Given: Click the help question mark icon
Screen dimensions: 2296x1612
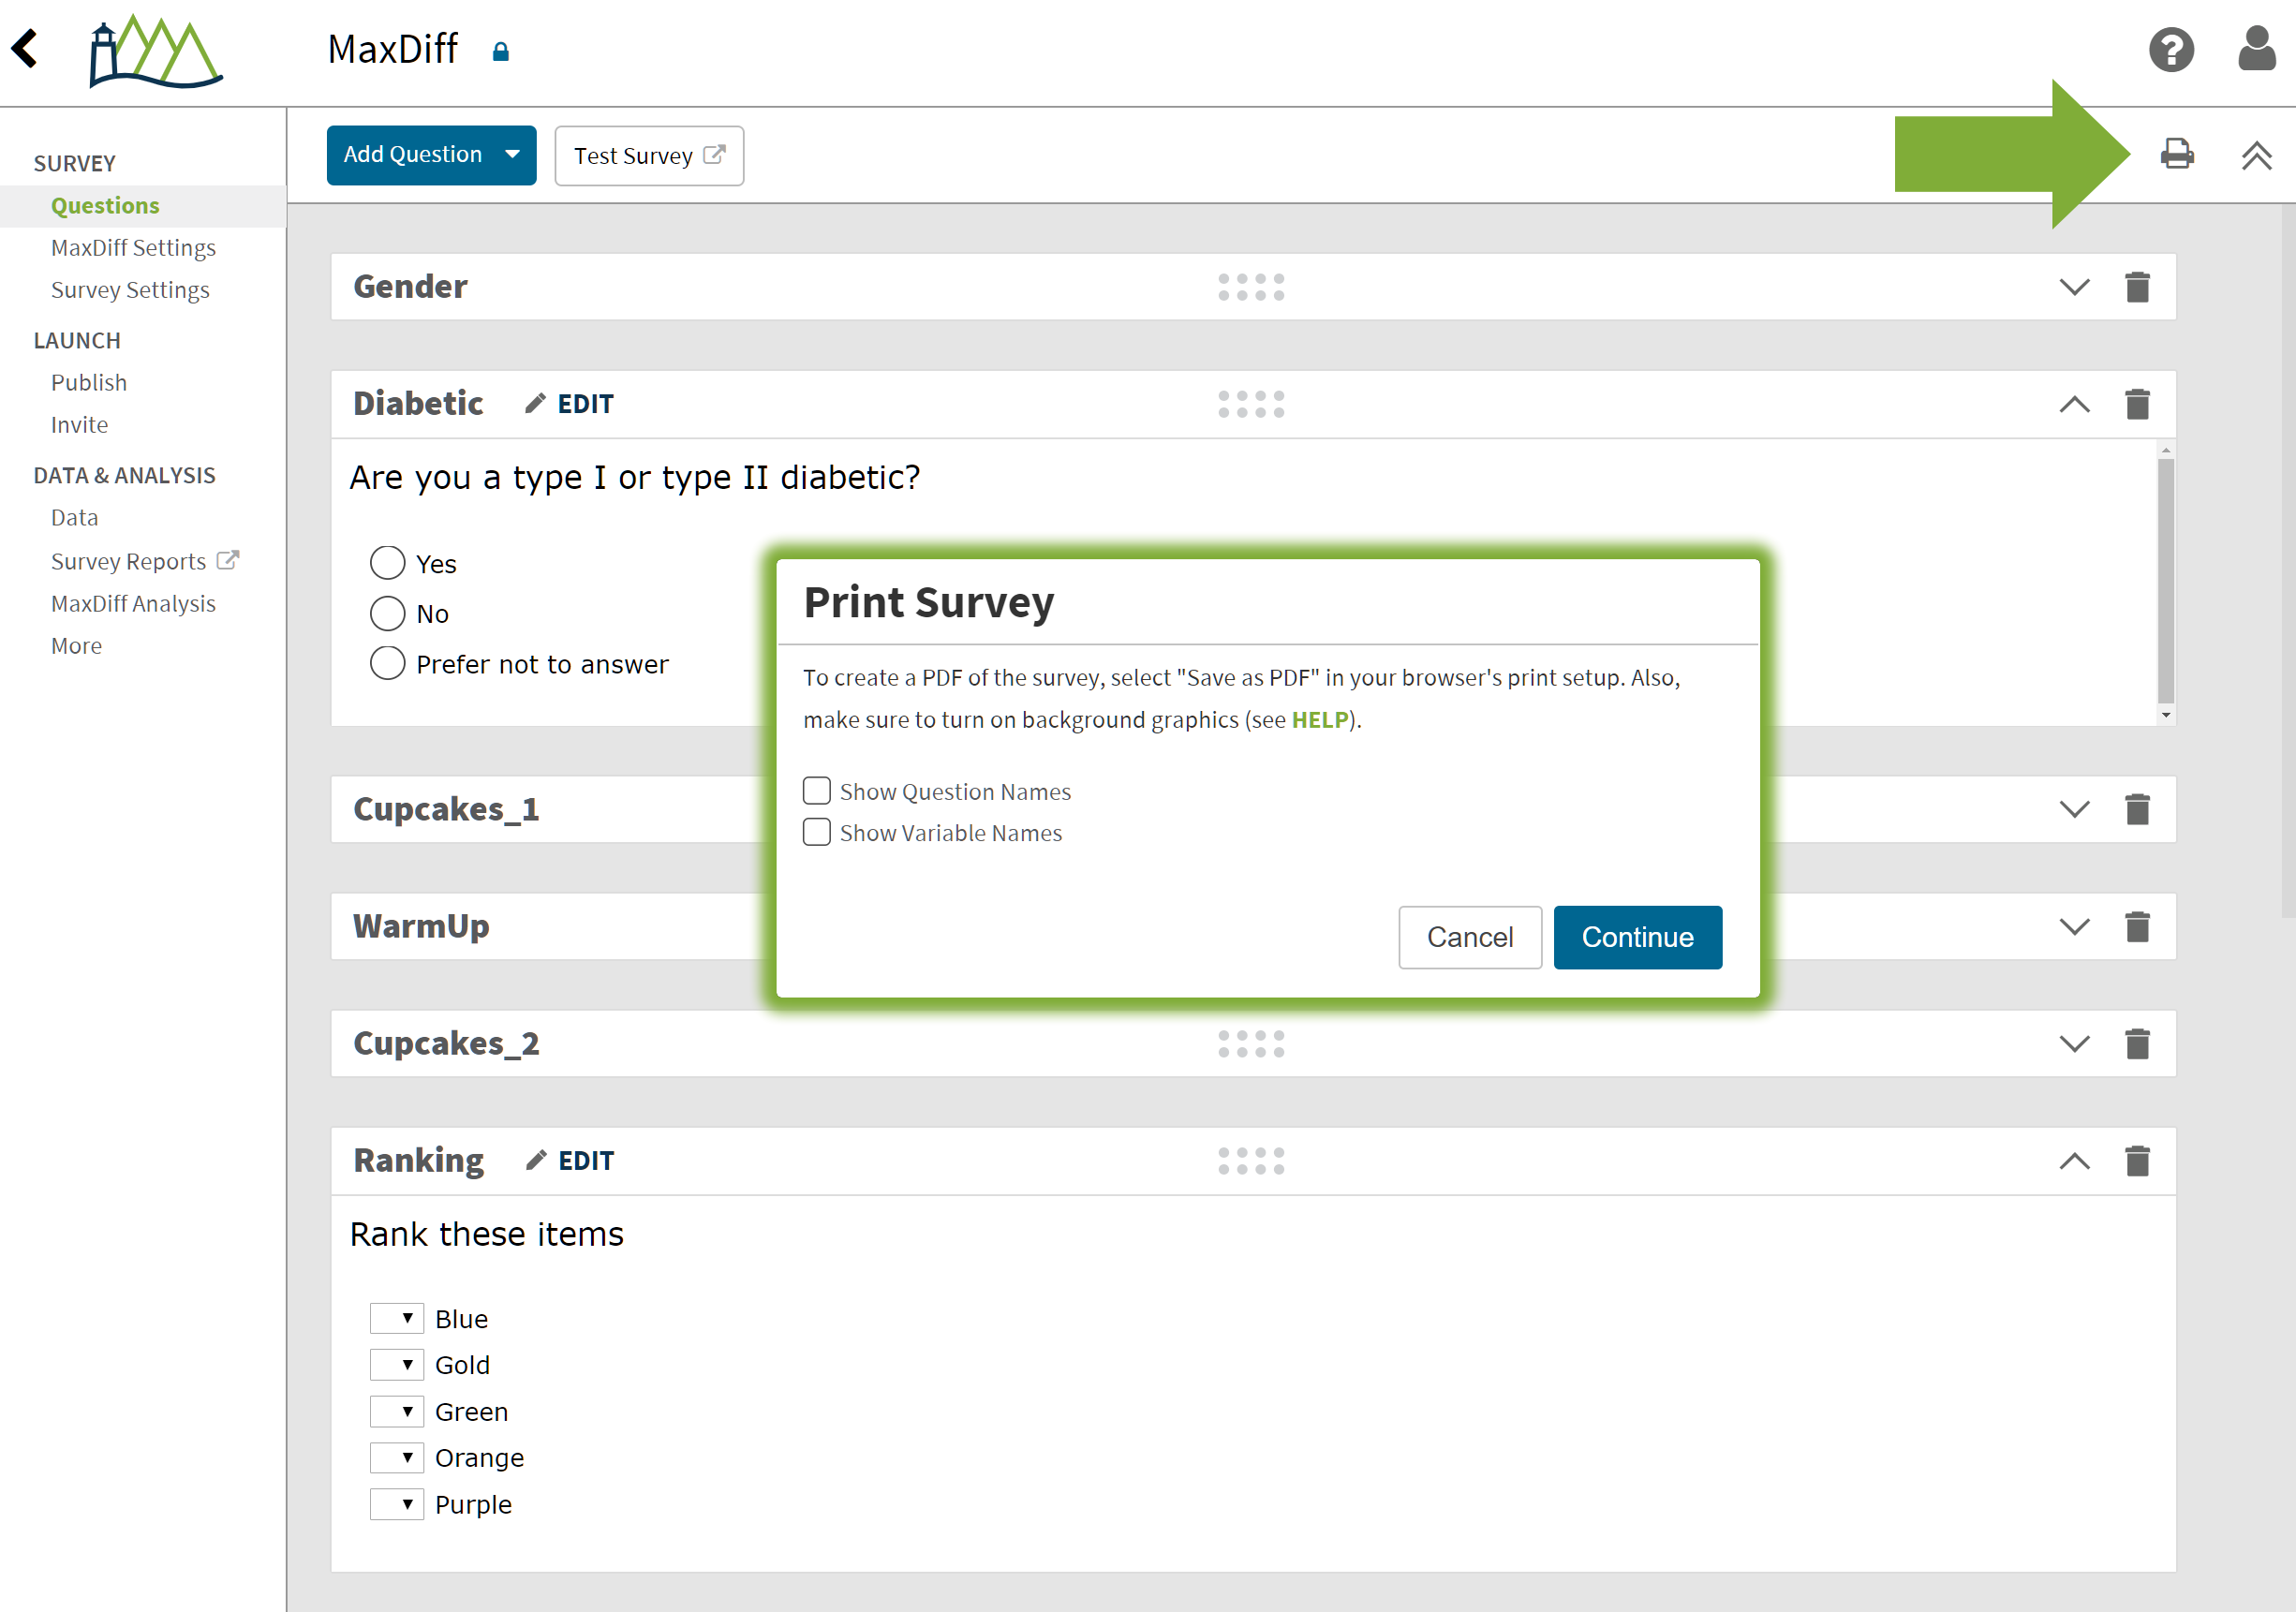Looking at the screenshot, I should pyautogui.click(x=2174, y=49).
